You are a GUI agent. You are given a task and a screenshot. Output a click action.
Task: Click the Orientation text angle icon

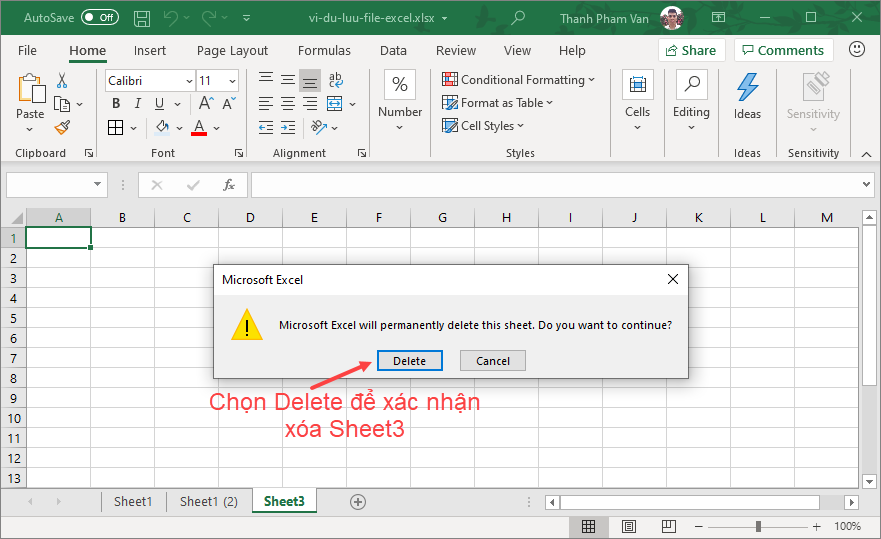319,128
